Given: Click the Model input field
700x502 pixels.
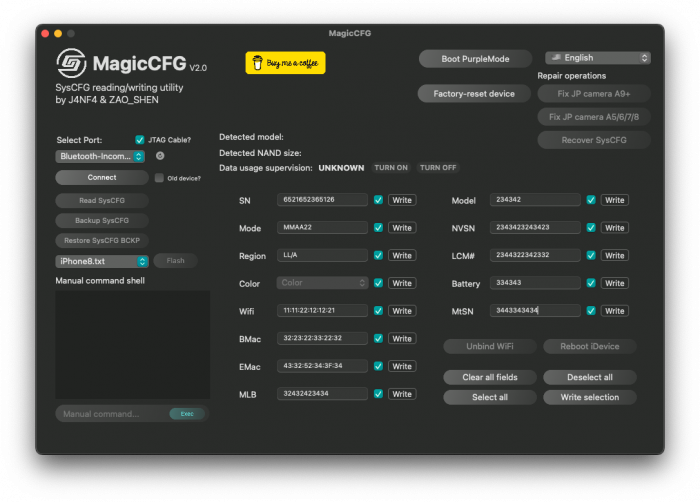Looking at the screenshot, I should (x=535, y=200).
